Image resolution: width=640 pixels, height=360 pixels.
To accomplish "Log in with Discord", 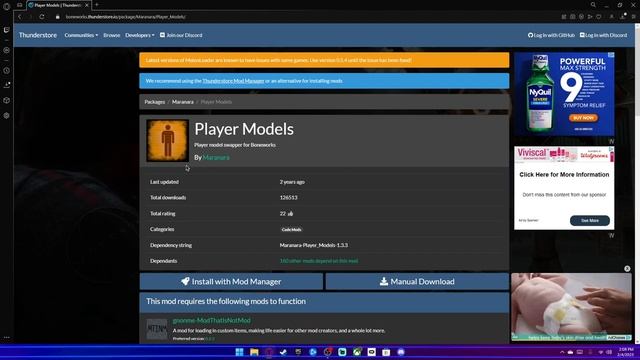I will [603, 35].
